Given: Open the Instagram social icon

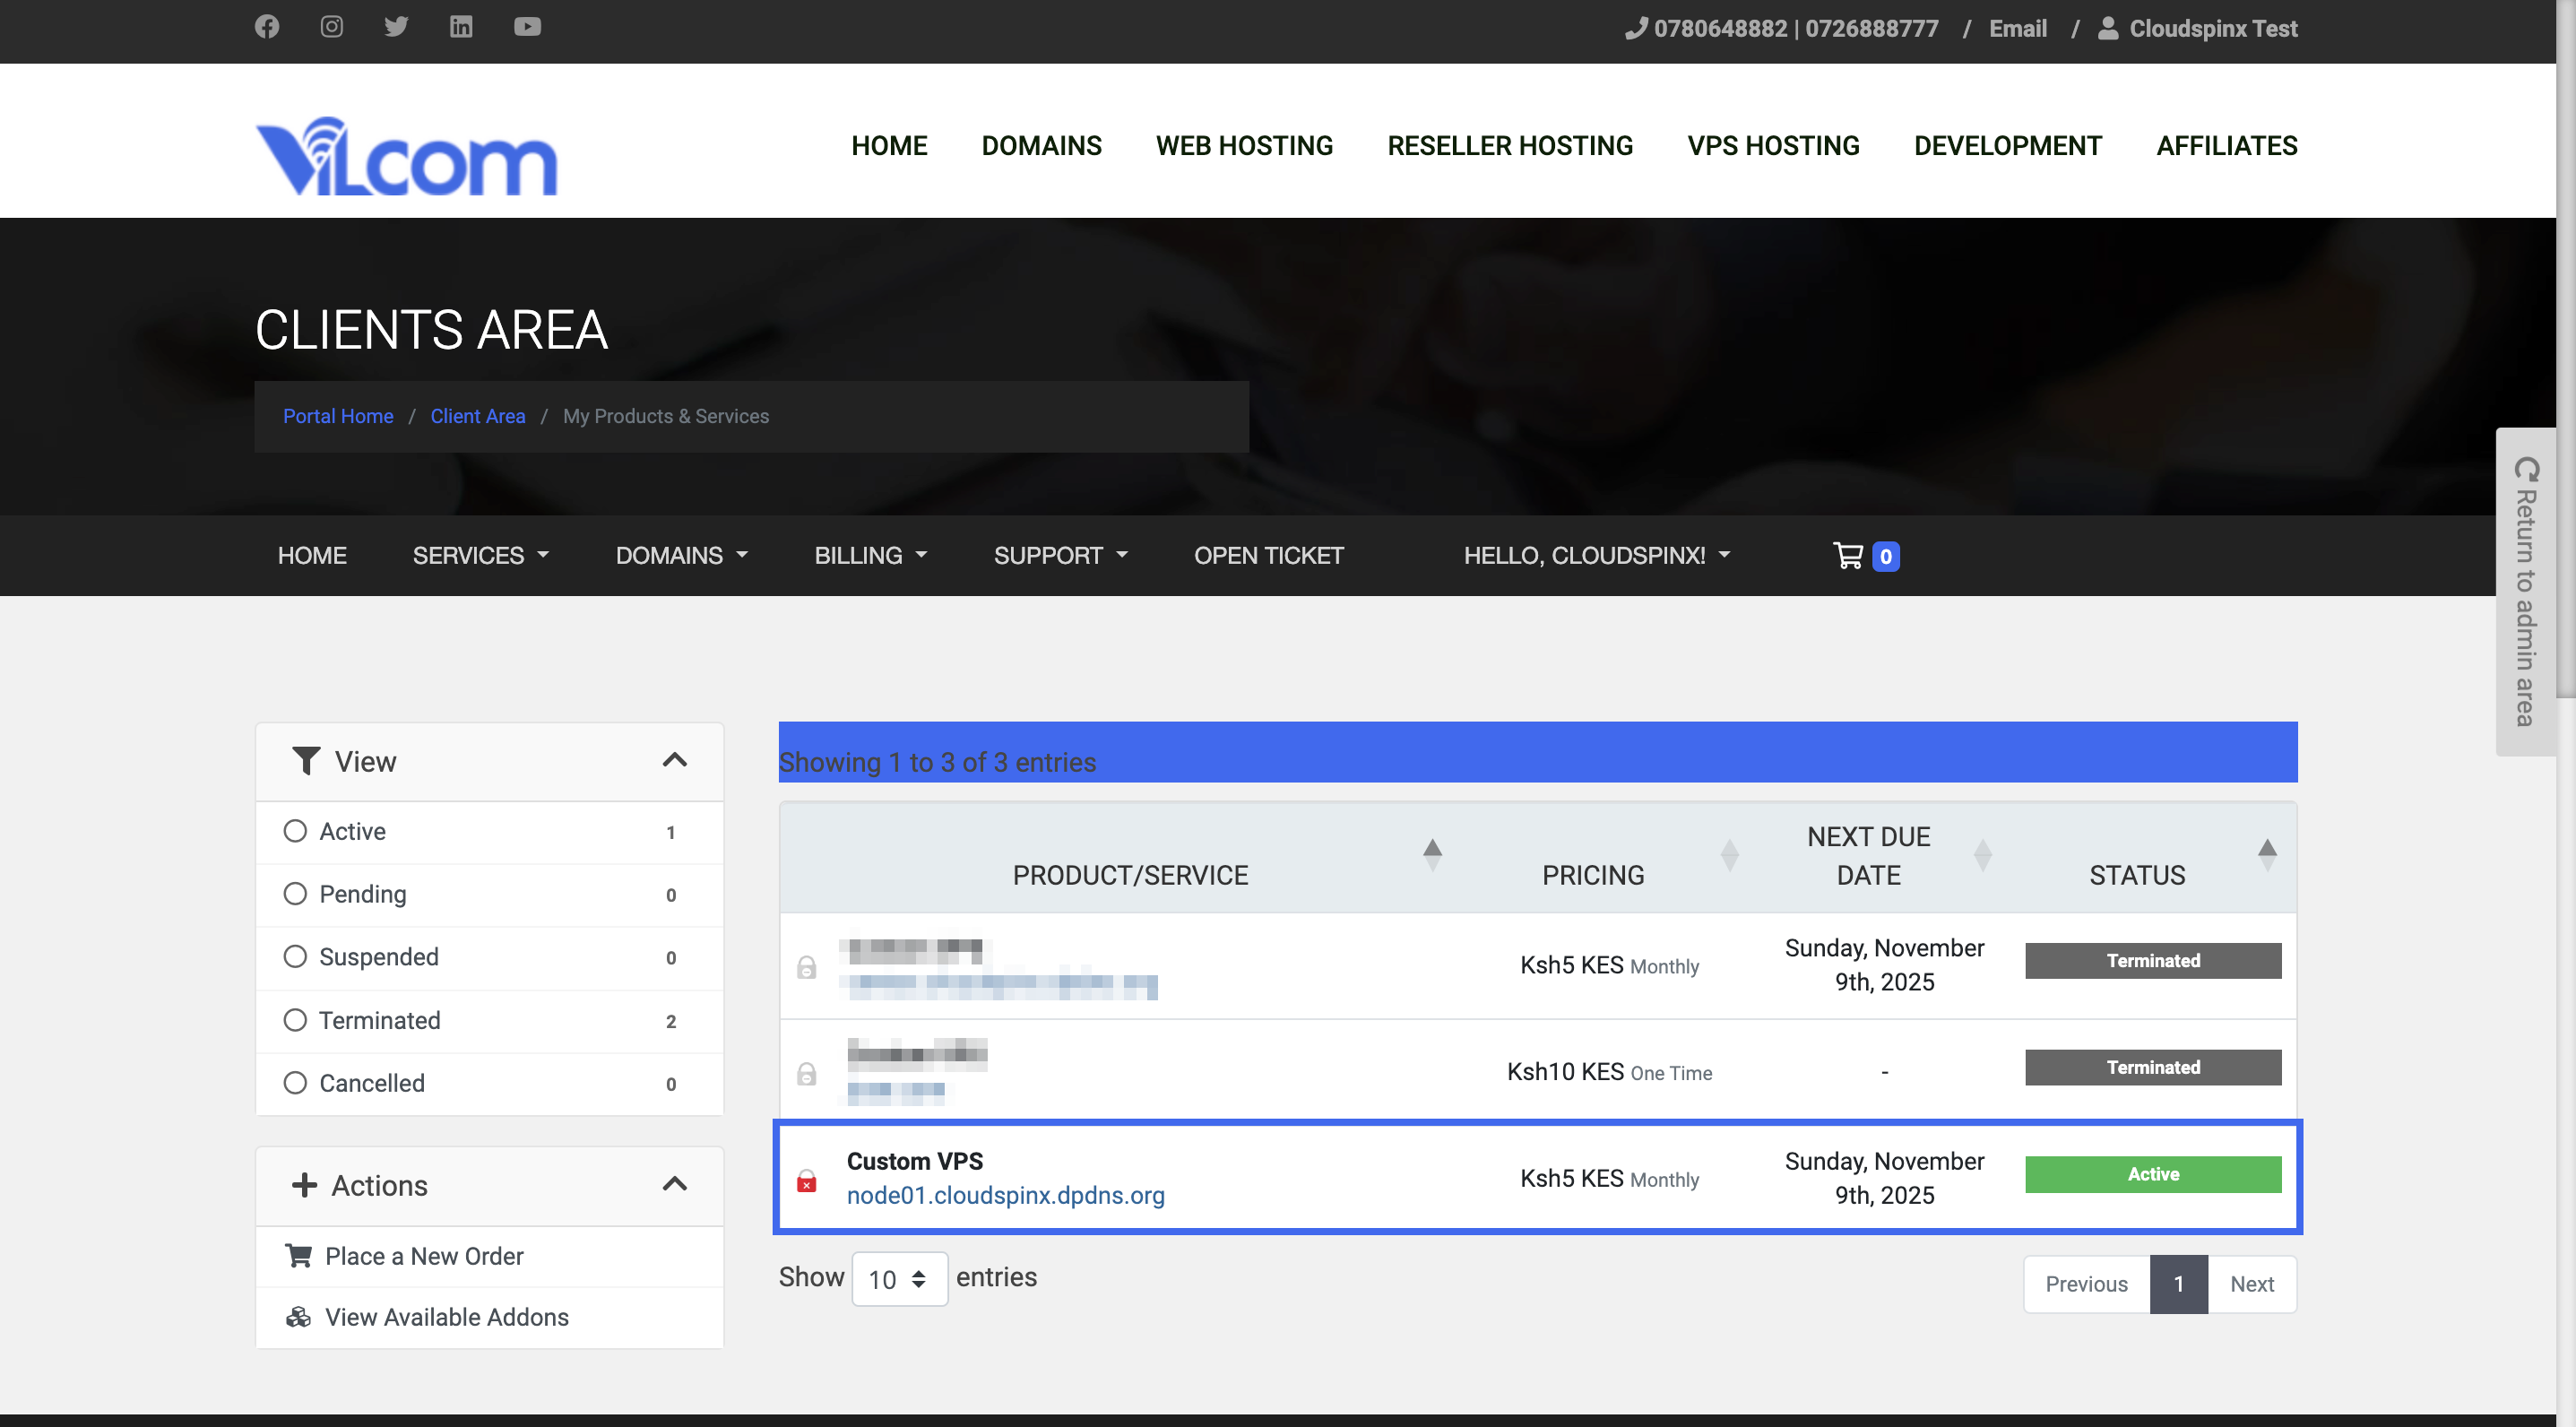Looking at the screenshot, I should [x=331, y=27].
